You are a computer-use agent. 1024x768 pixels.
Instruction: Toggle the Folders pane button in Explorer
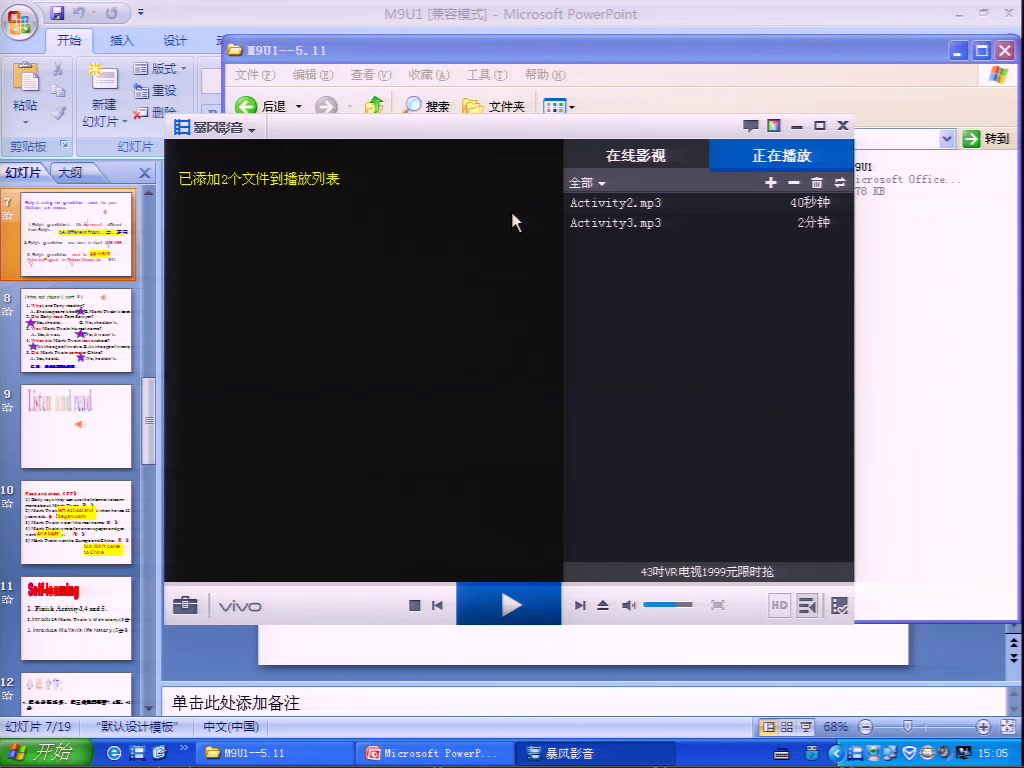tap(494, 106)
